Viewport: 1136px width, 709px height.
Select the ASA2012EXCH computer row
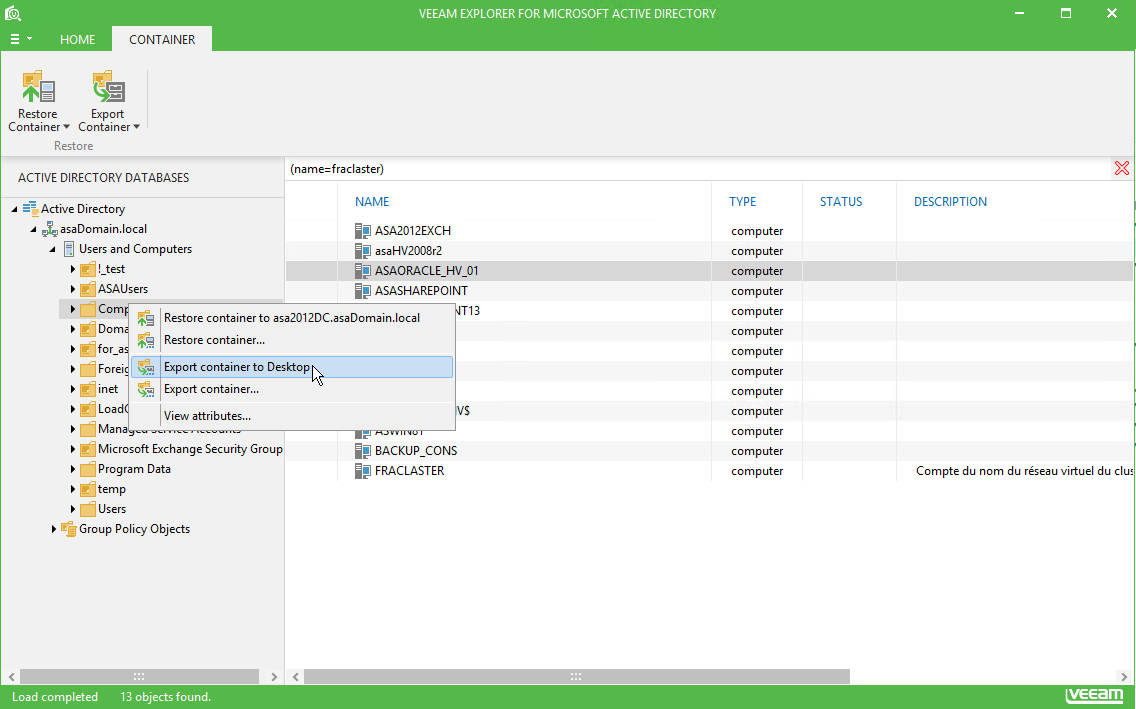tap(710, 231)
